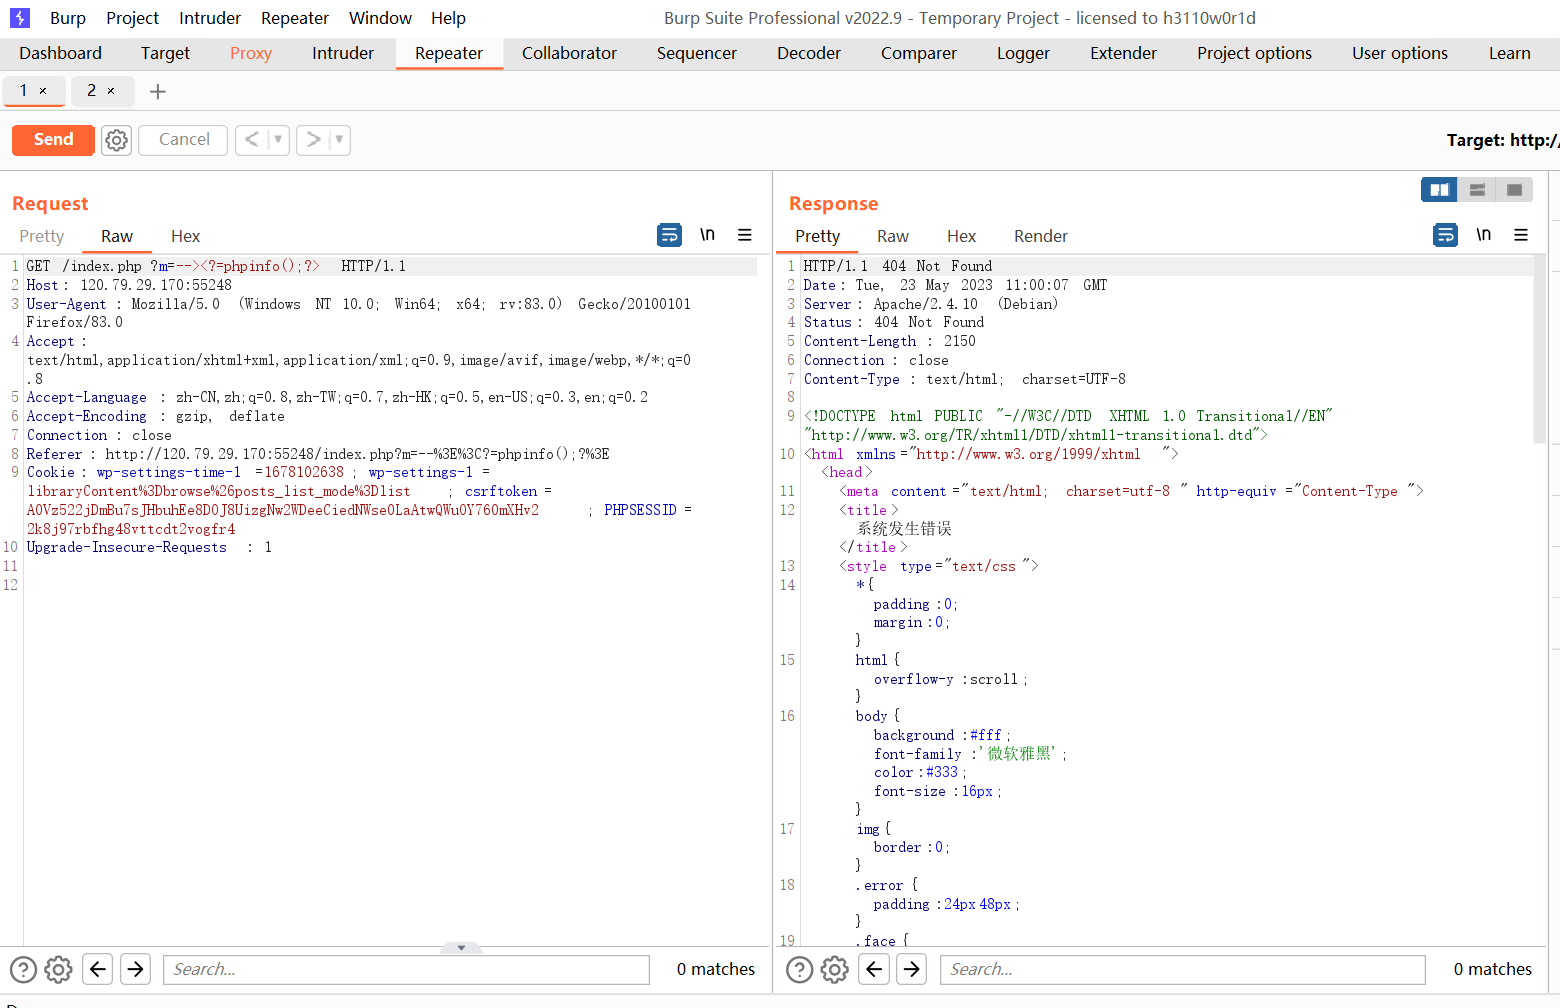Switch to Extender tab
The width and height of the screenshot is (1560, 1008).
[1123, 53]
